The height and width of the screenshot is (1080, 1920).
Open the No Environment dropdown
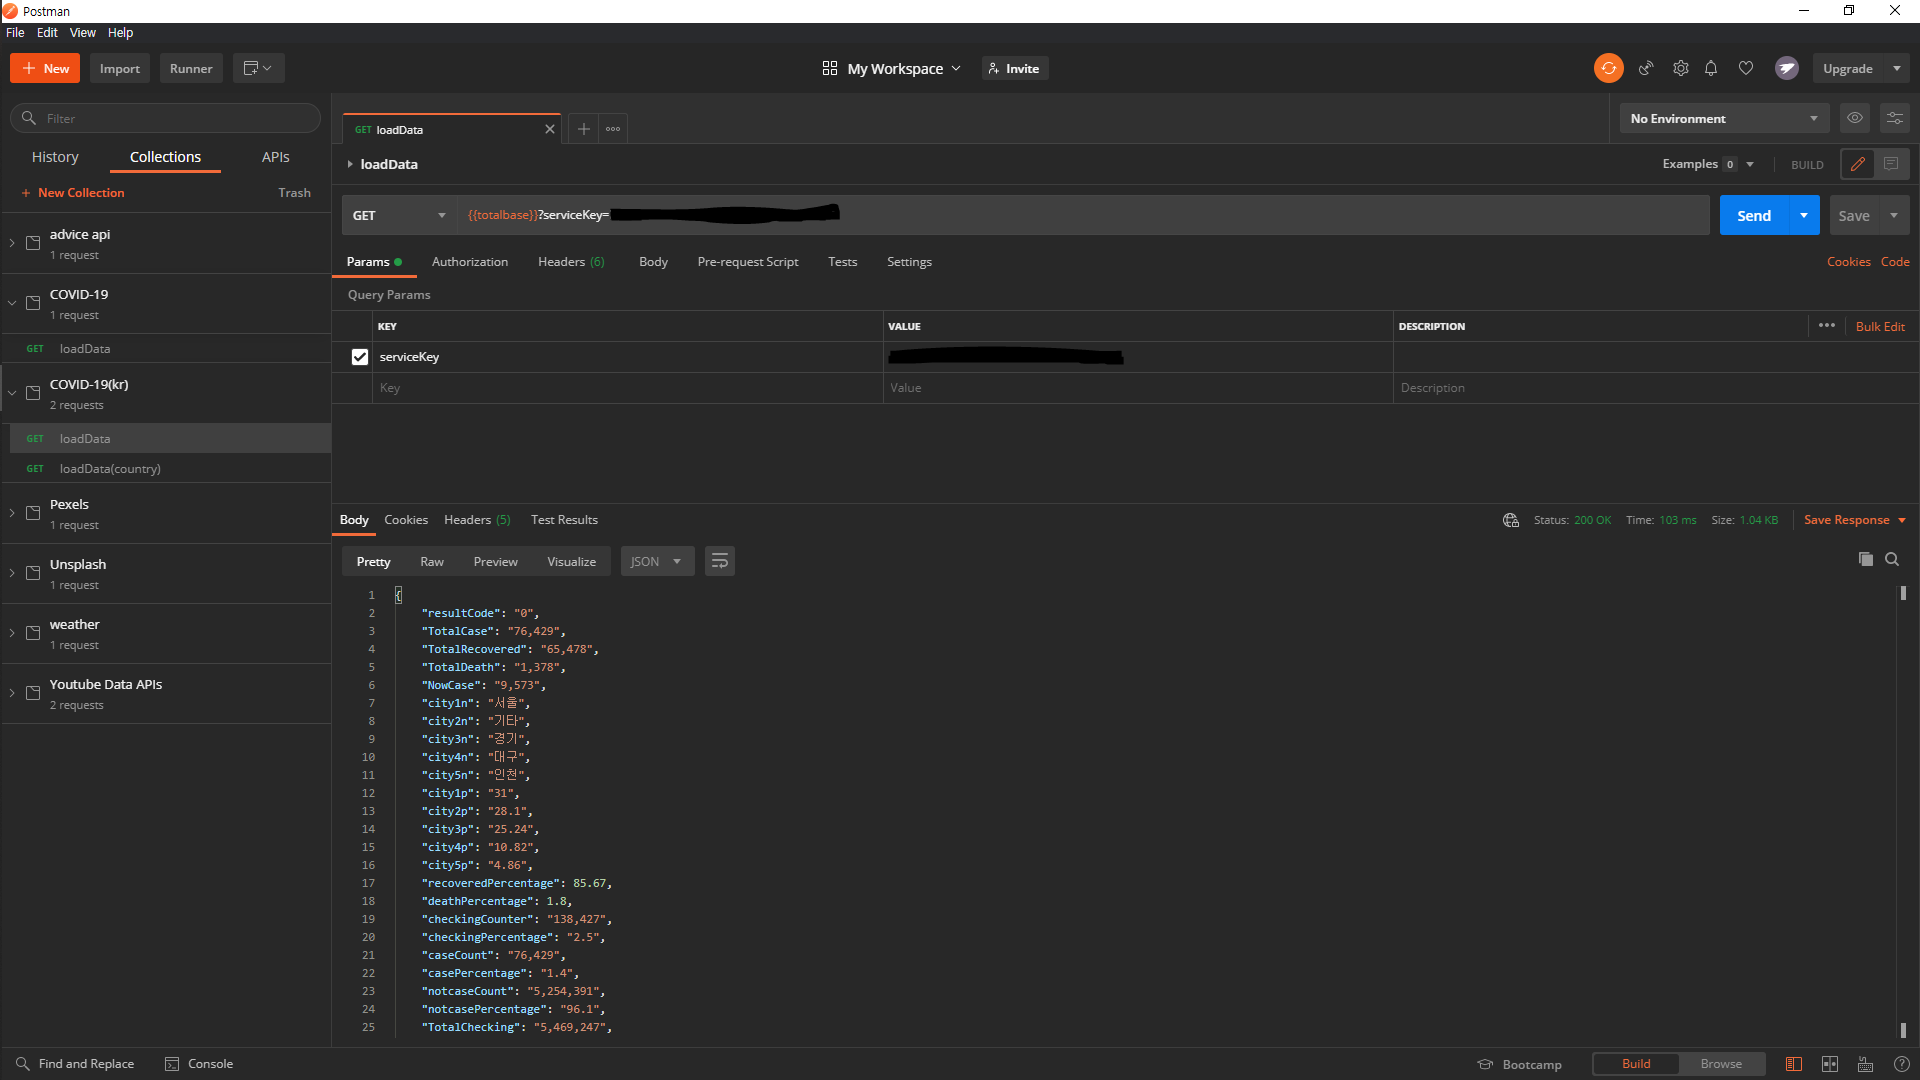(1723, 118)
